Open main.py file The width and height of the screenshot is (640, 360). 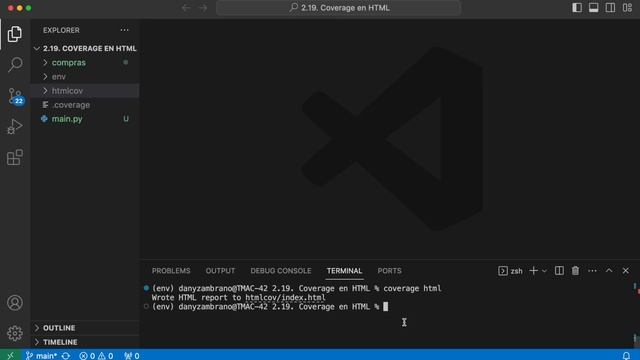[85, 119]
